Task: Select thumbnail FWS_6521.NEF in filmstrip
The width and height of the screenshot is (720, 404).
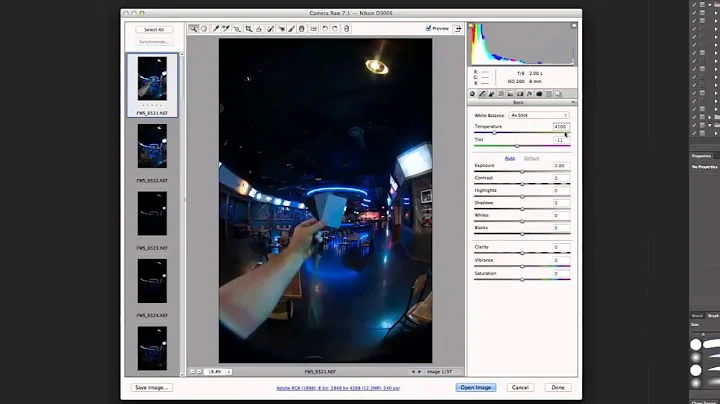Action: click(152, 85)
